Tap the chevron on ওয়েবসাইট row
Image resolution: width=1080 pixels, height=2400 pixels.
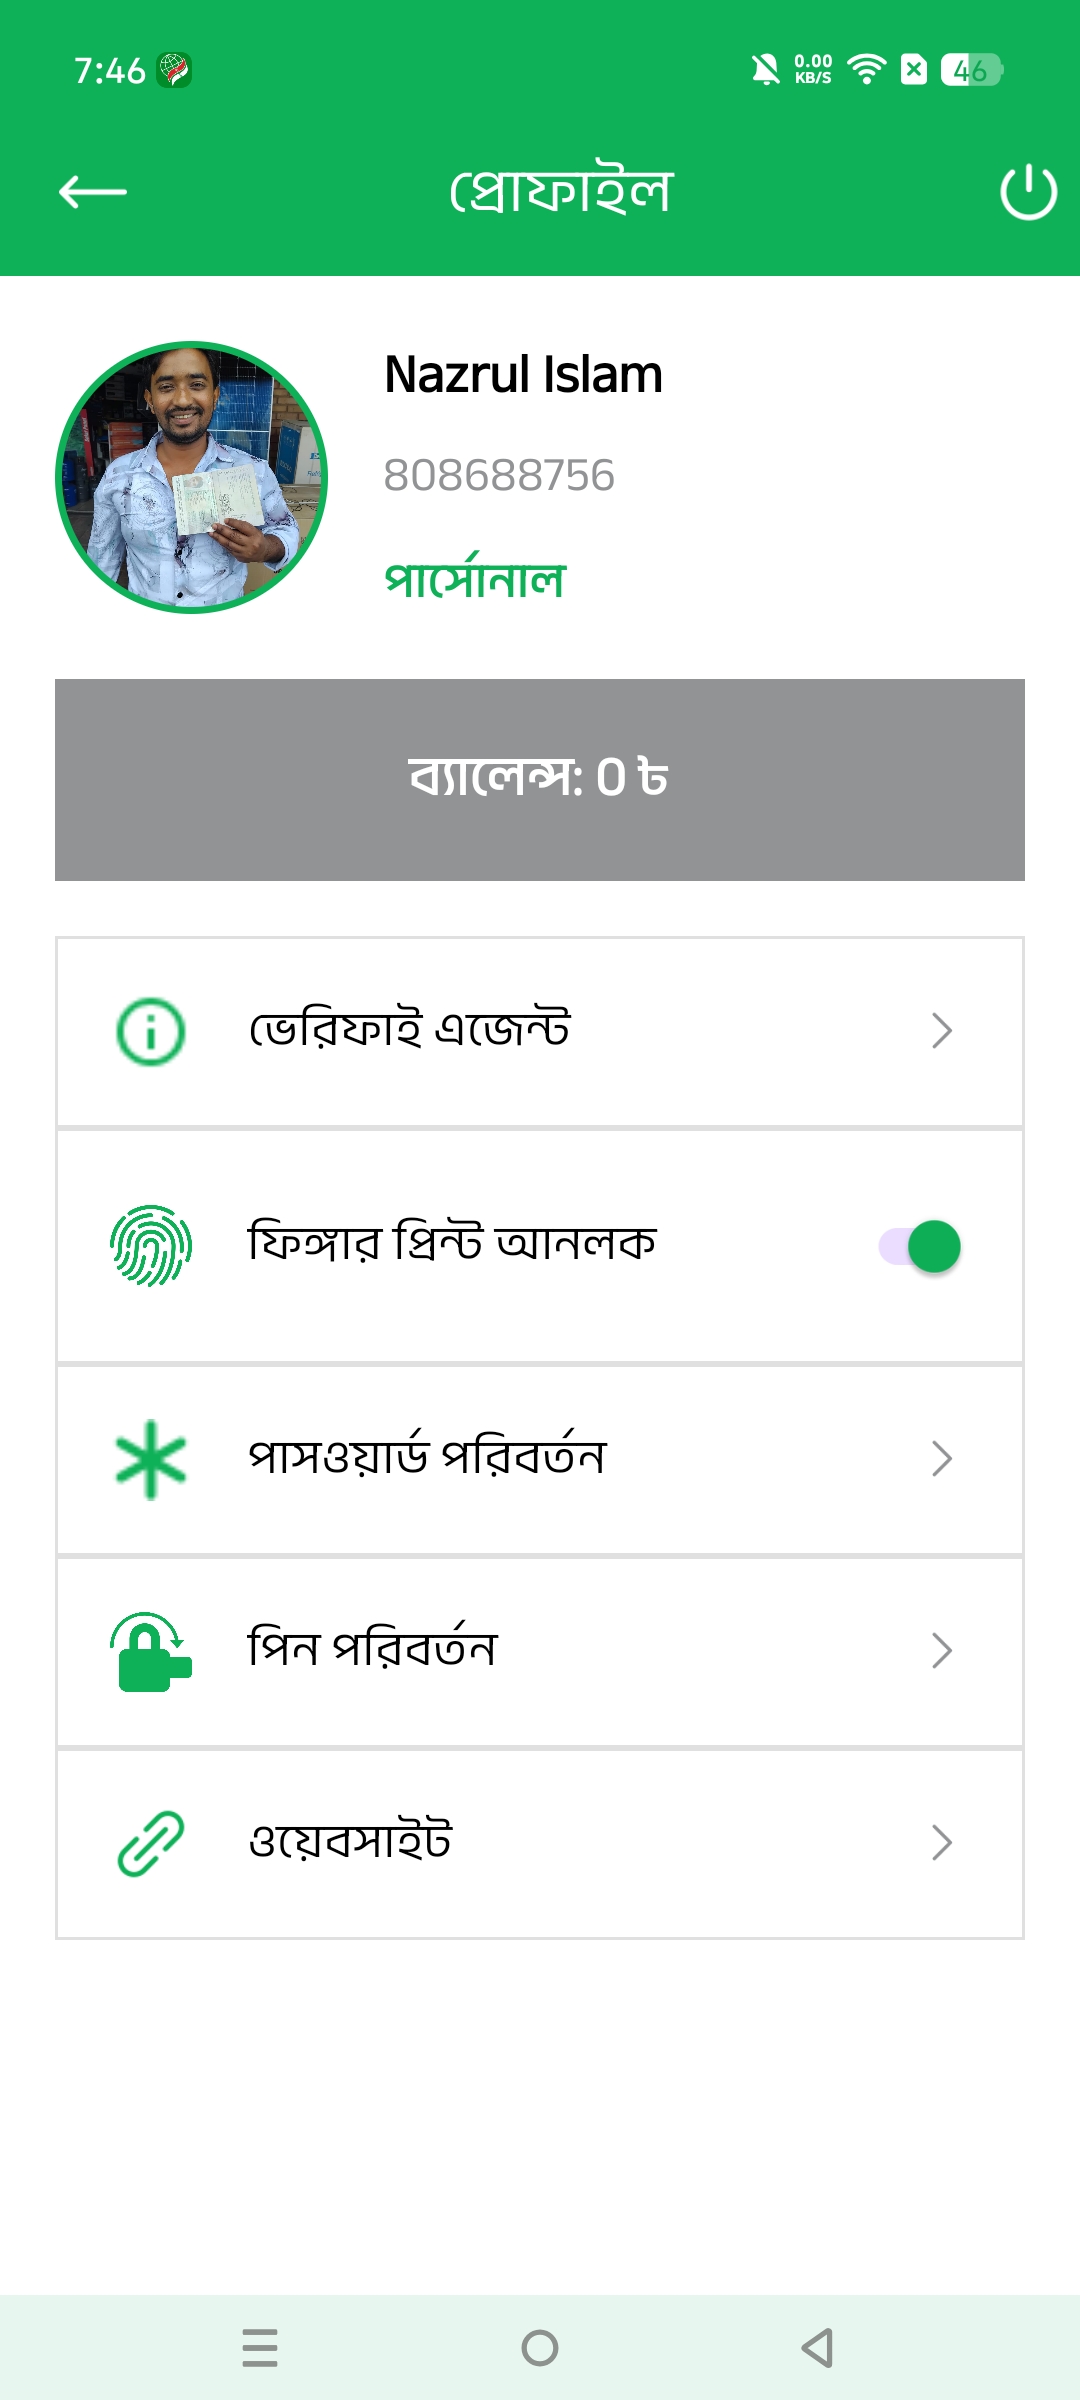pos(941,1843)
